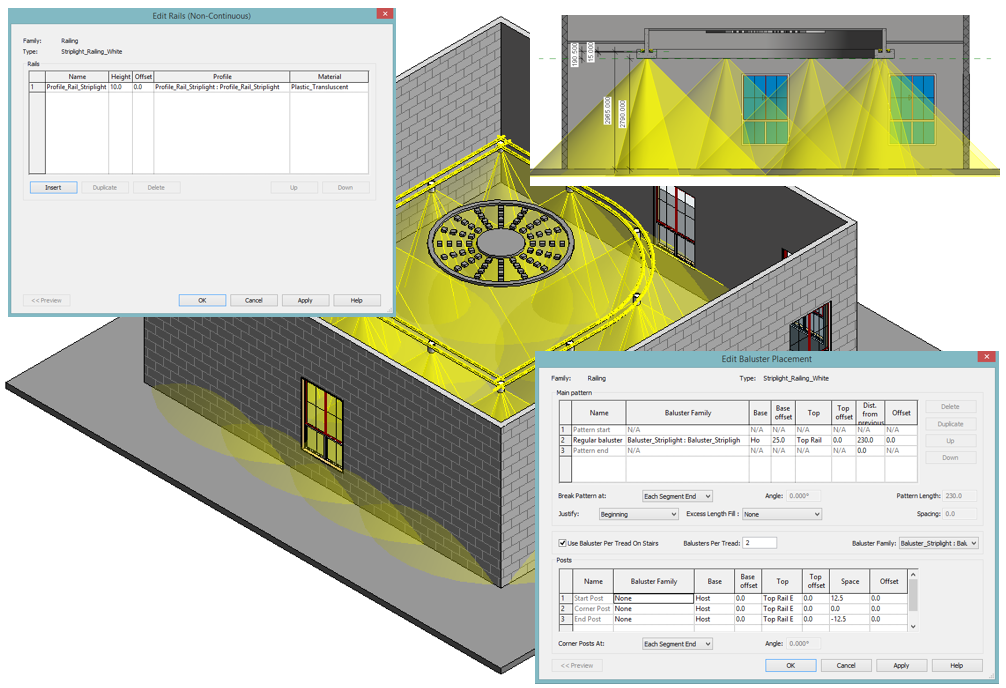
Task: Click << Preview in Edit Rails dialog
Action: click(46, 300)
